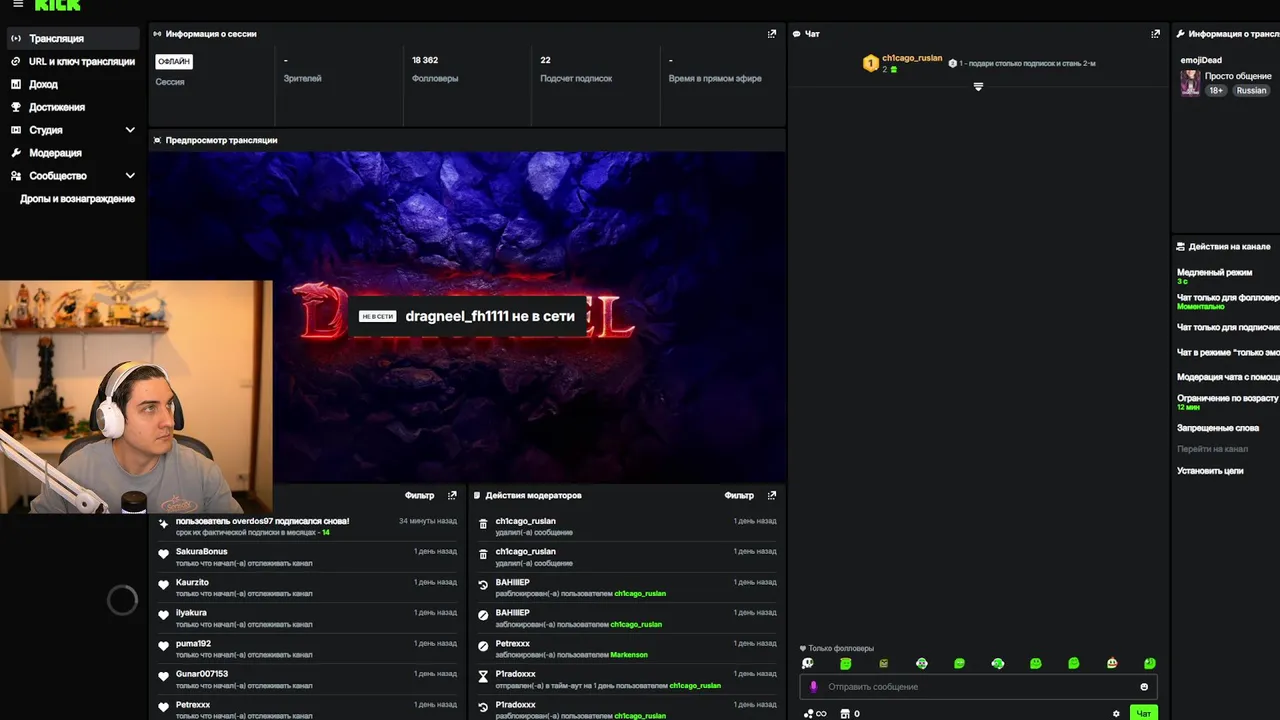The height and width of the screenshot is (720, 1280).
Task: Pop out the chat panel
Action: coord(1156,34)
